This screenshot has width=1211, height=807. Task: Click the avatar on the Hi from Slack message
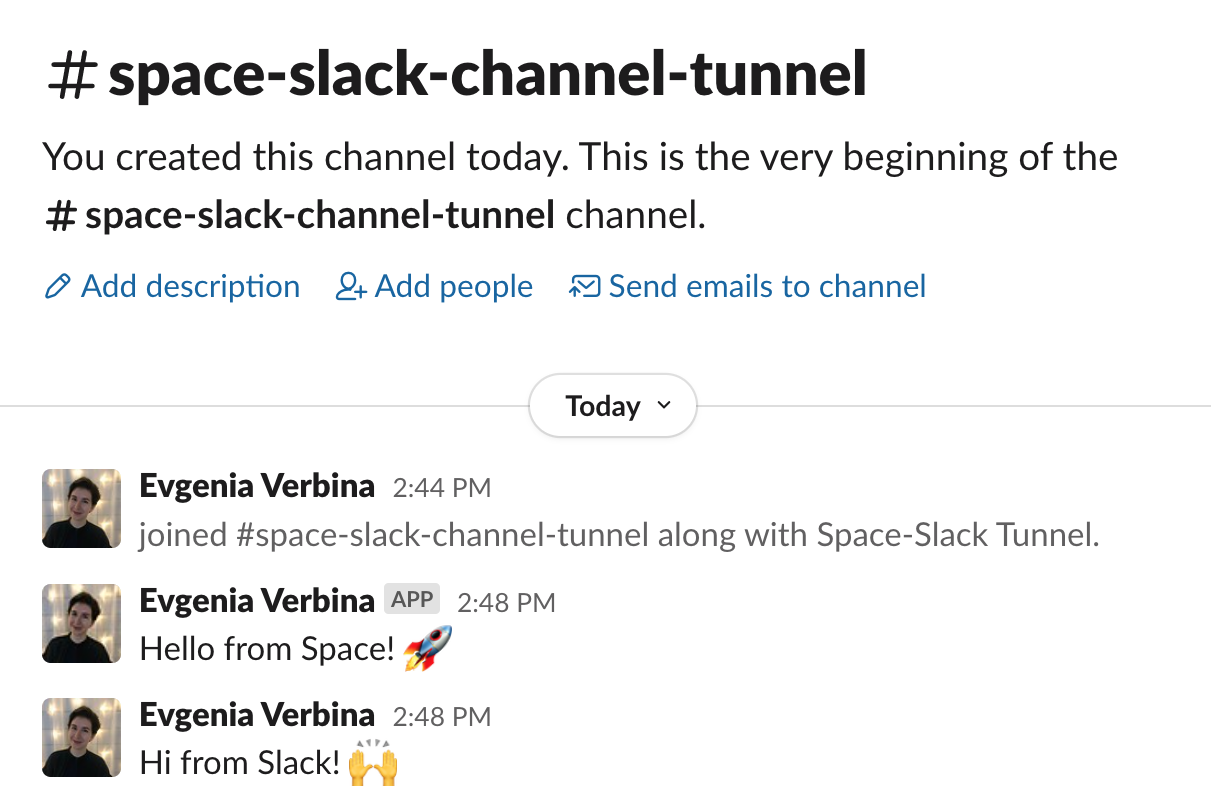(81, 737)
